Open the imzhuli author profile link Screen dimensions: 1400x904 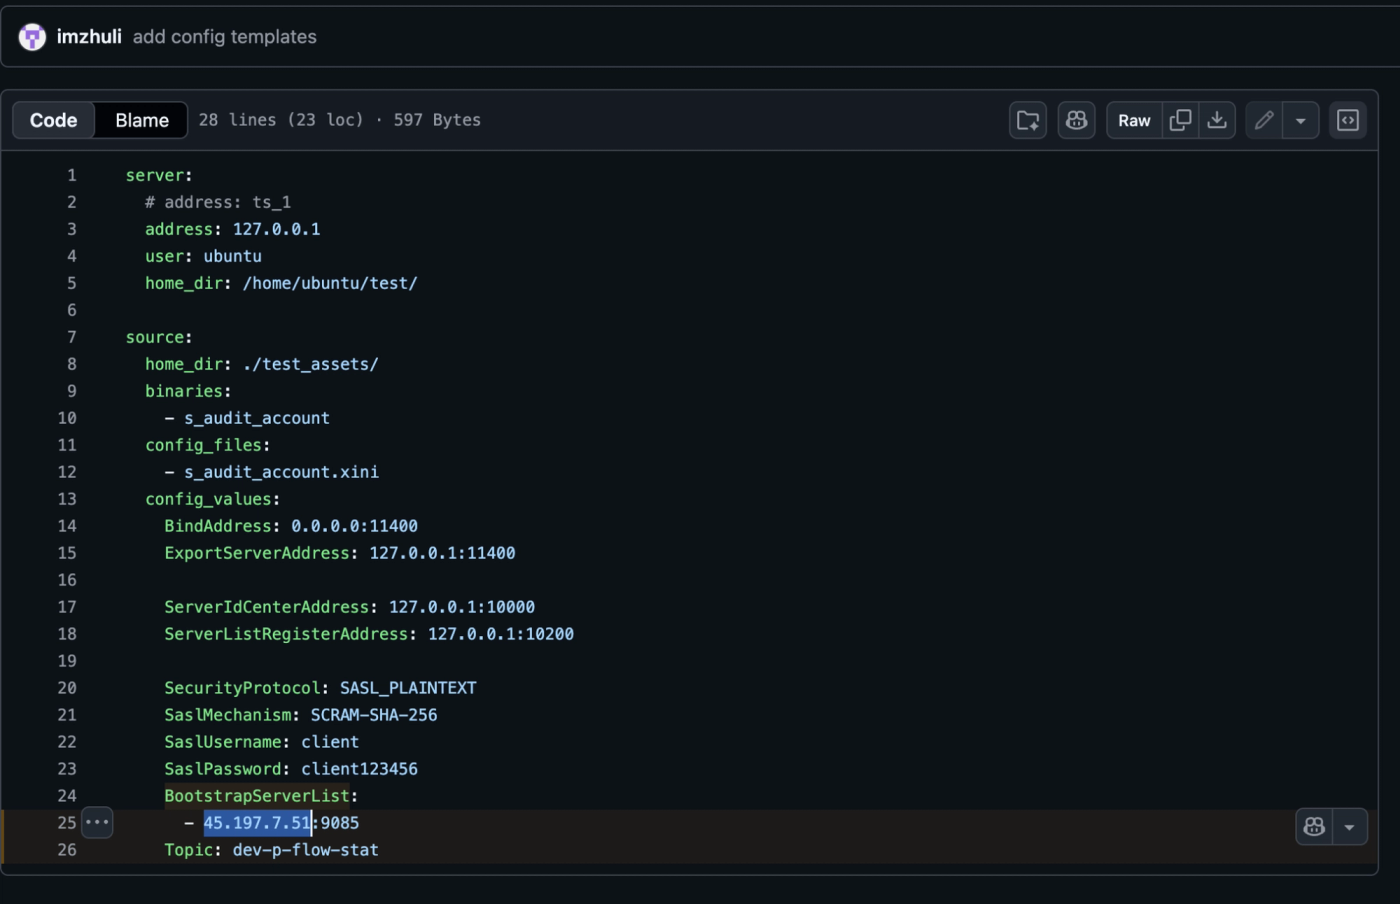89,37
